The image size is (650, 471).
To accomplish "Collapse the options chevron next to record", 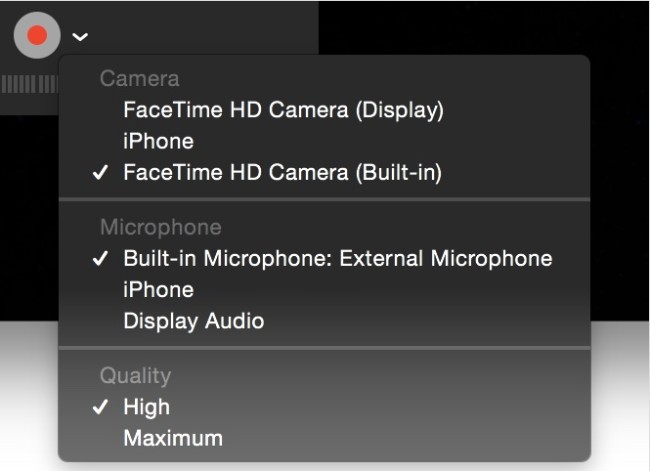I will [80, 37].
